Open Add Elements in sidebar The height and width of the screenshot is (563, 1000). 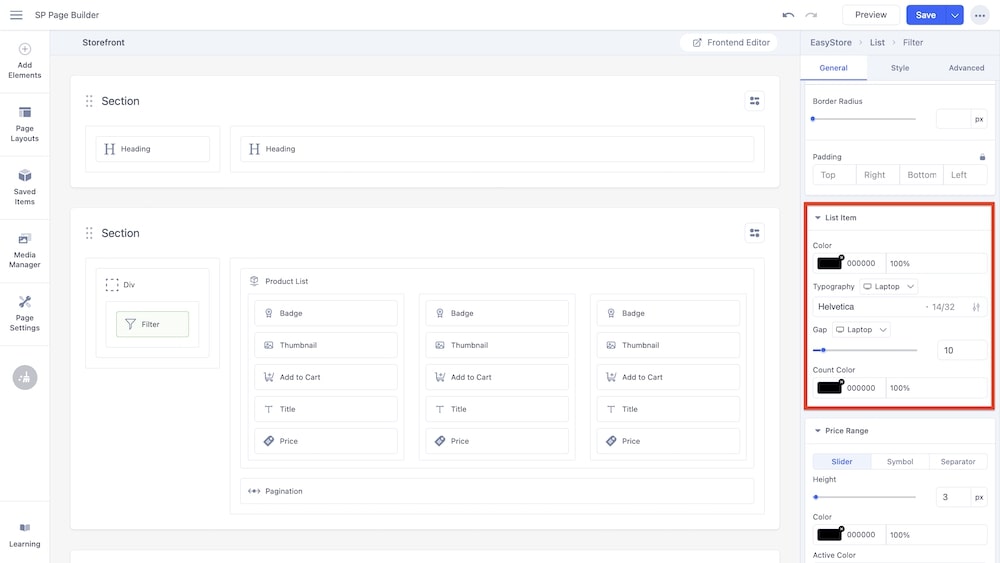[x=25, y=60]
